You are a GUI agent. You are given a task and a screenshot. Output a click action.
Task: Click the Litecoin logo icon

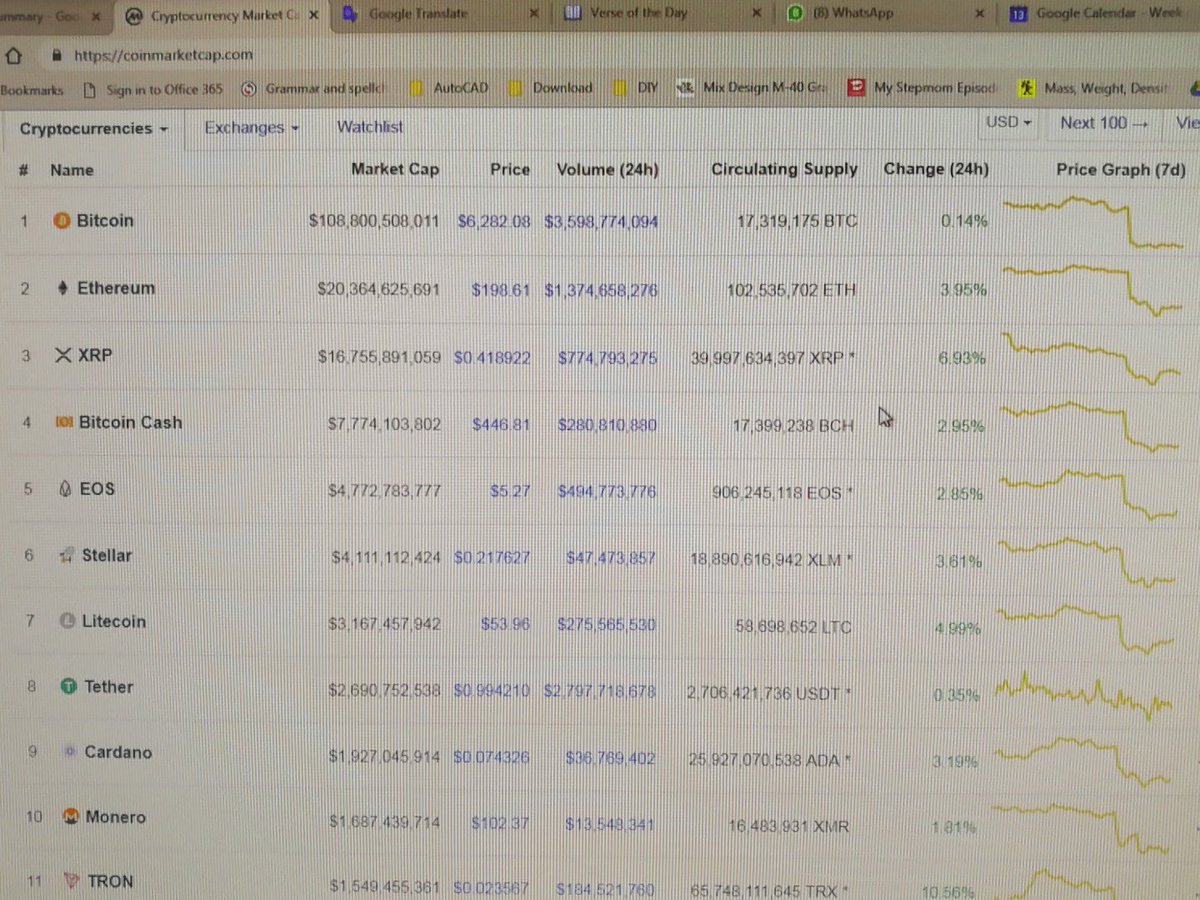[67, 622]
